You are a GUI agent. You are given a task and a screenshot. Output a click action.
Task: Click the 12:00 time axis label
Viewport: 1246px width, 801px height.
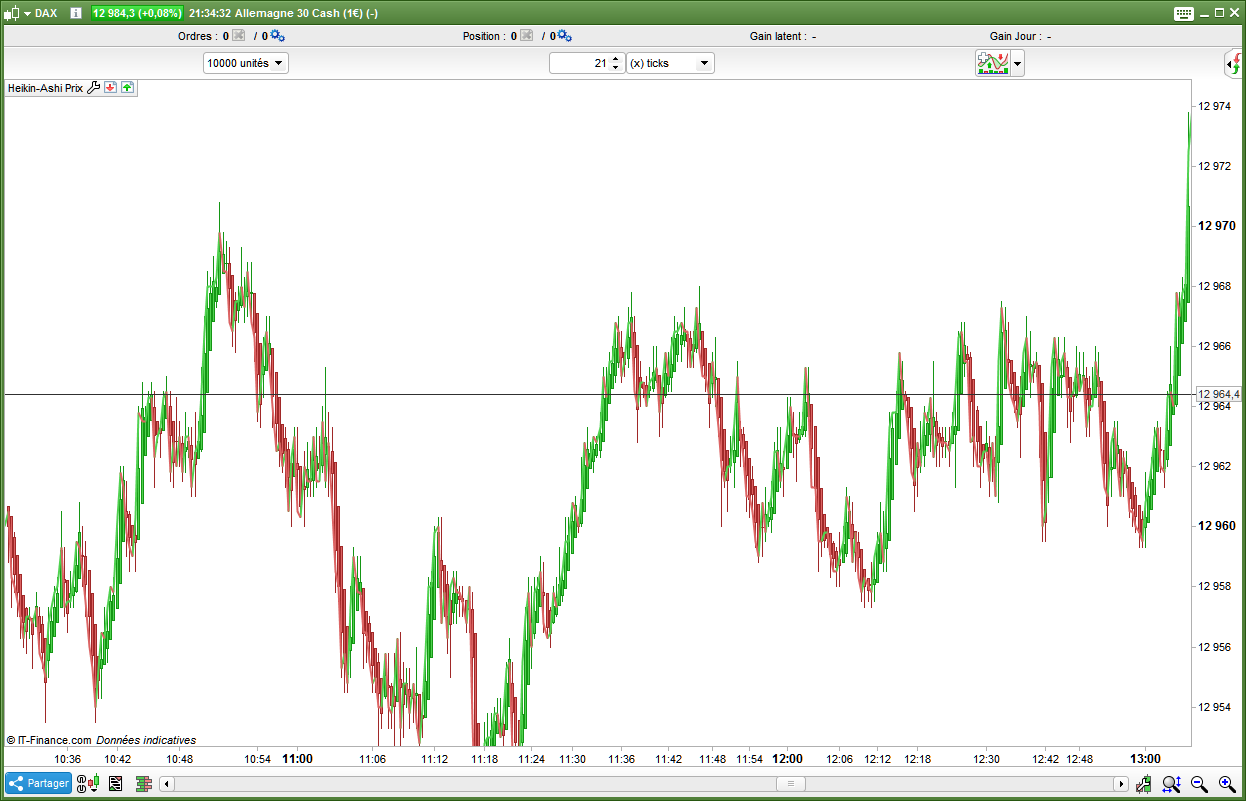(787, 759)
